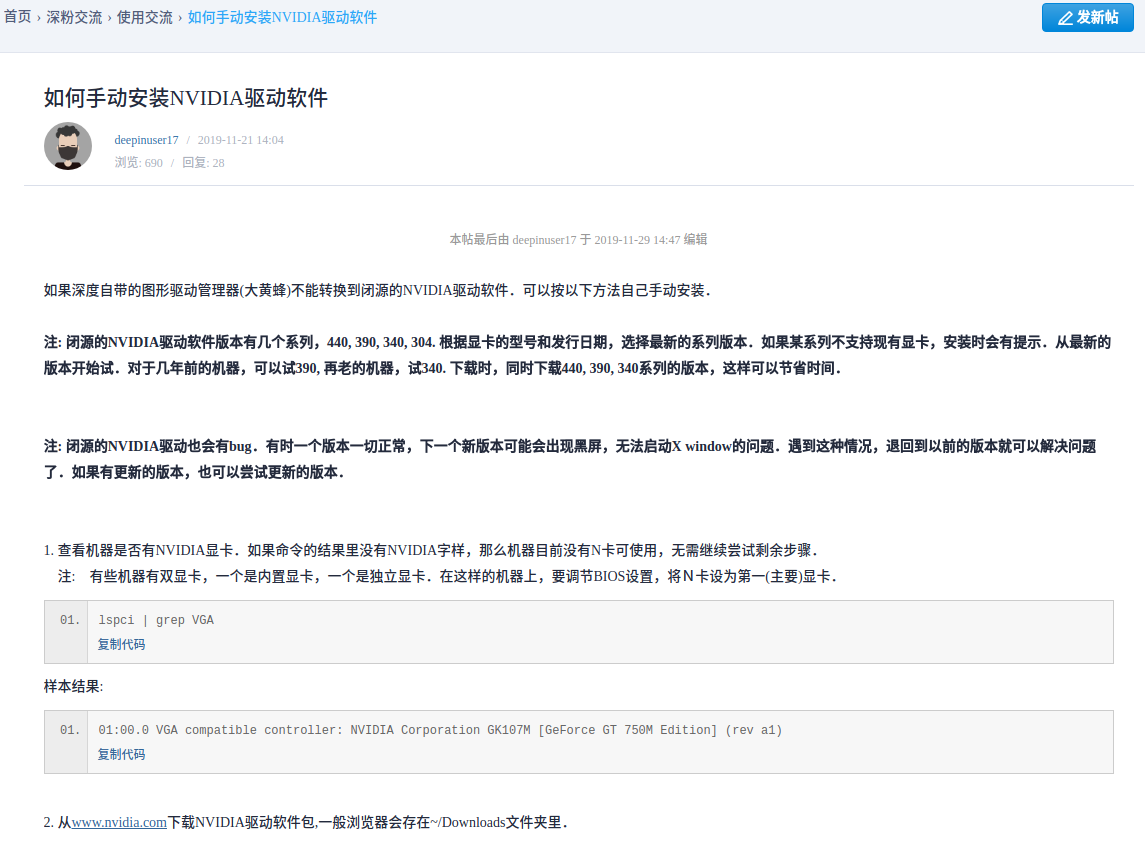
Task: Click line number 01 of first code block
Action: click(69, 620)
